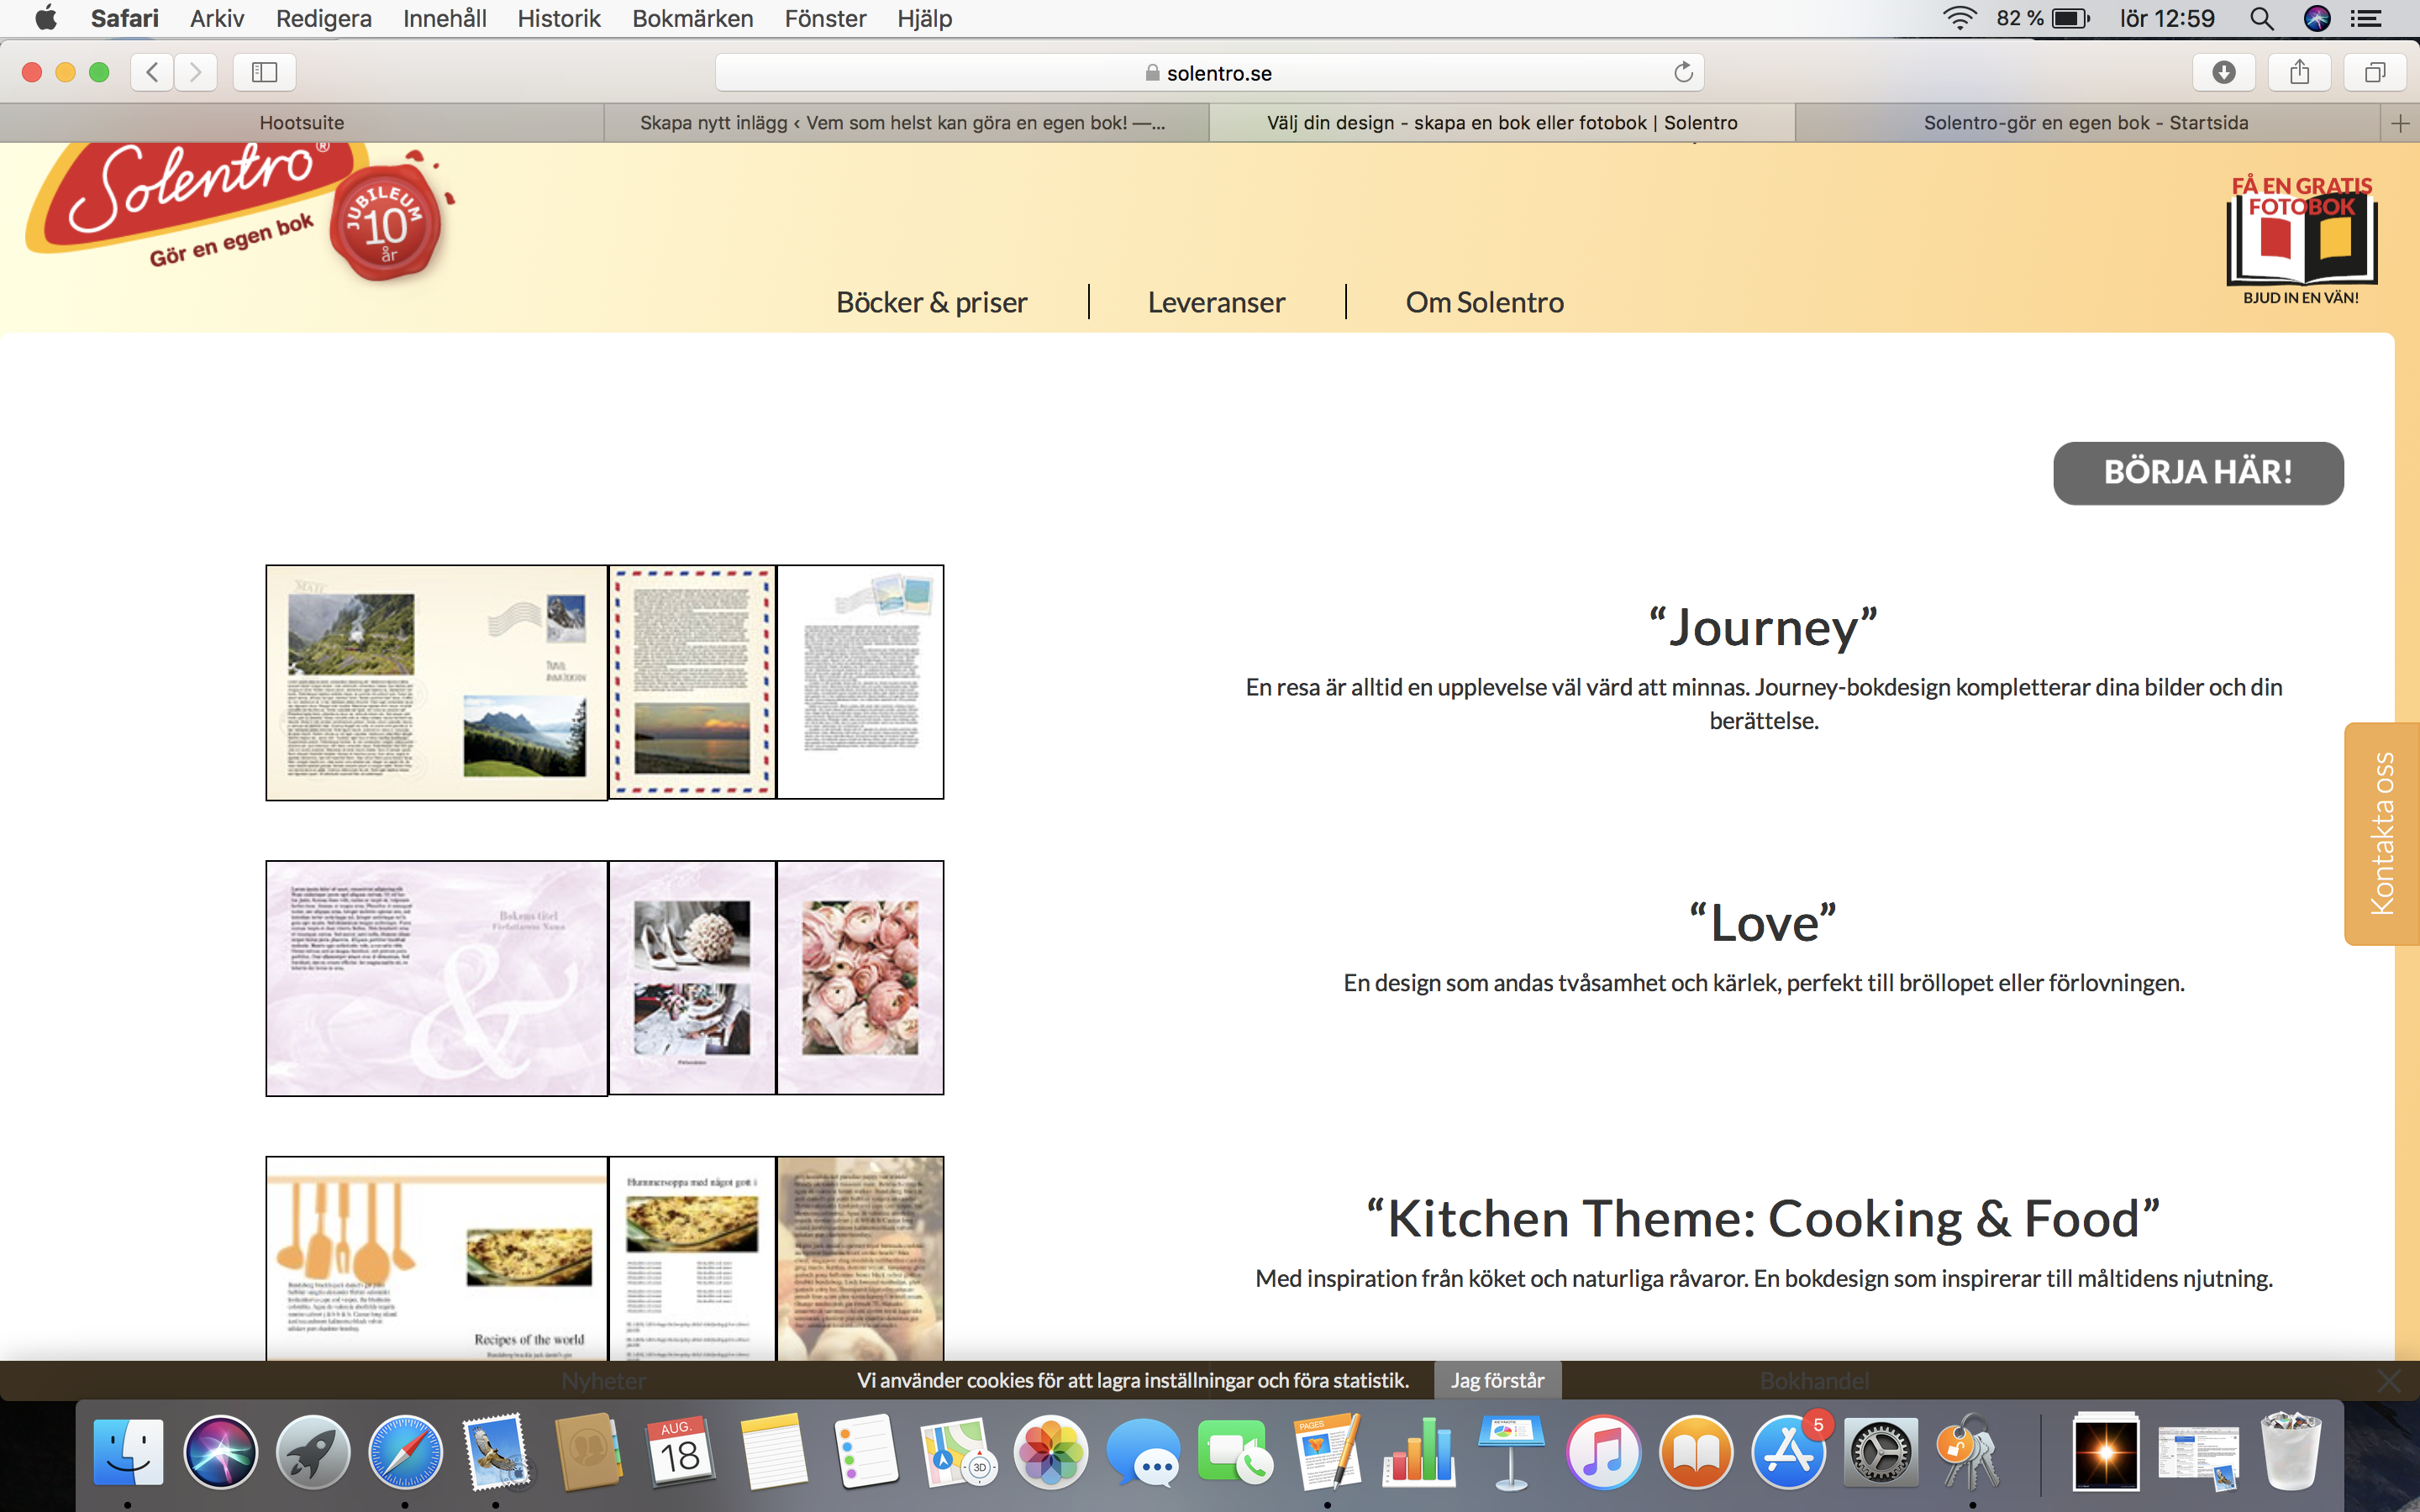Accept cookies with Jag förstår
This screenshot has width=2420, height=1512.
point(1497,1380)
